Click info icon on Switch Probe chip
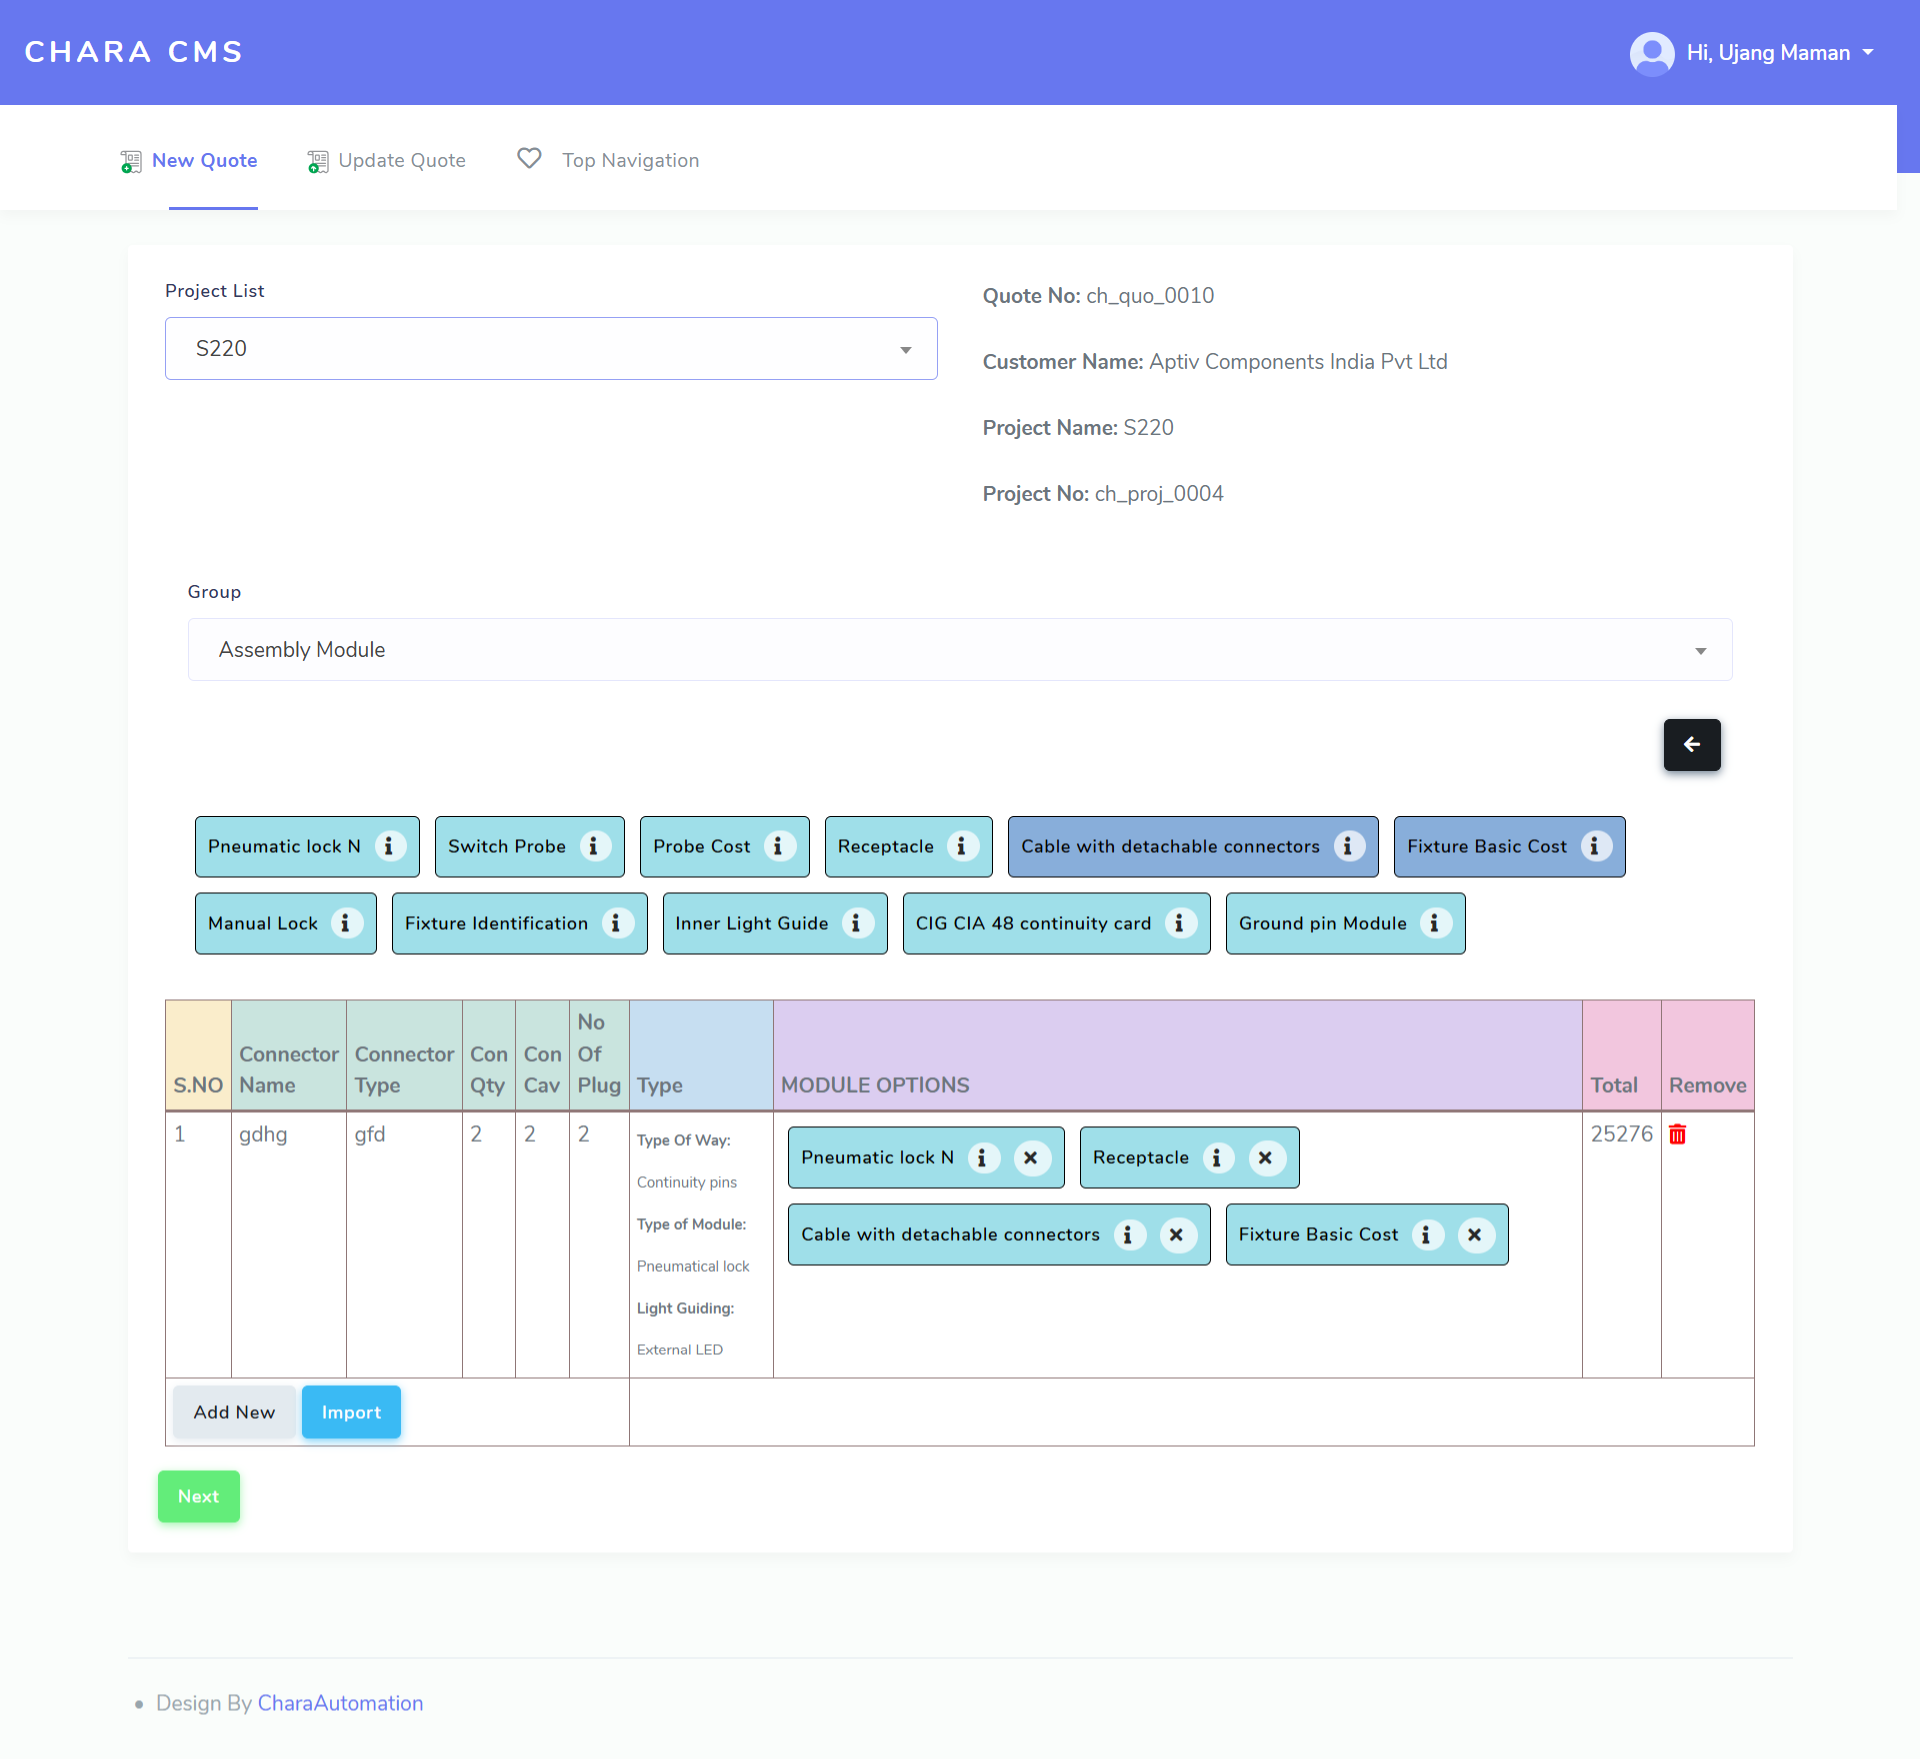Image resolution: width=1920 pixels, height=1761 pixels. point(594,847)
